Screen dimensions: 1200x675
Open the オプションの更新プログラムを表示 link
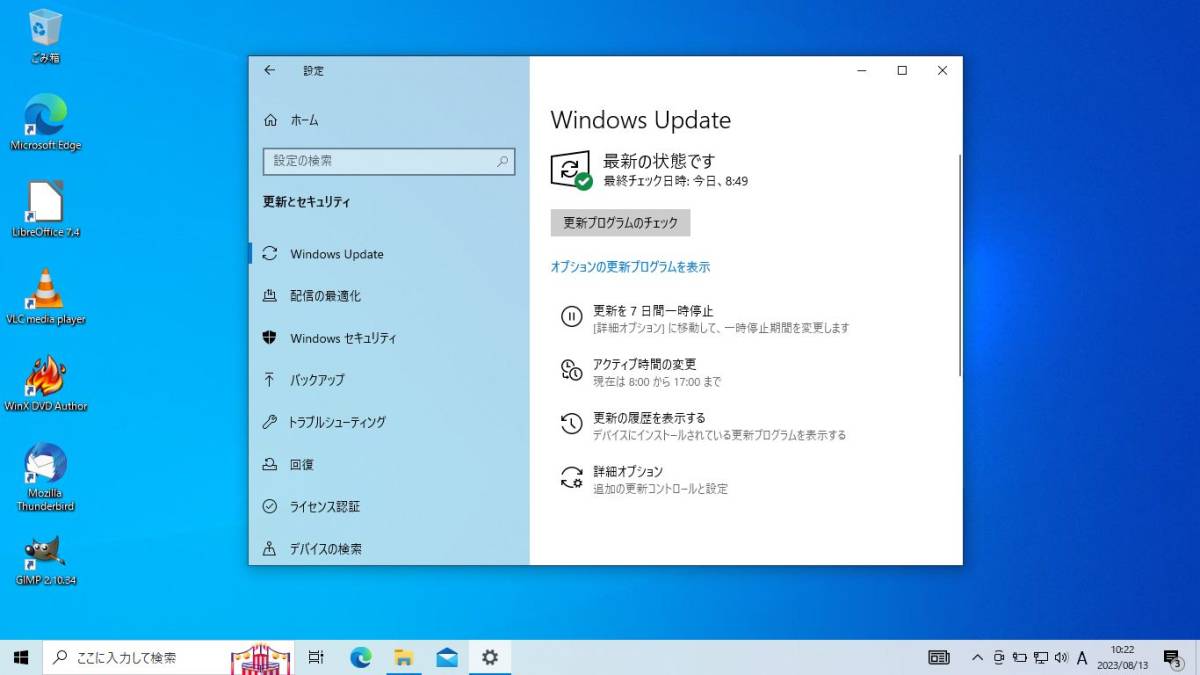click(x=630, y=267)
